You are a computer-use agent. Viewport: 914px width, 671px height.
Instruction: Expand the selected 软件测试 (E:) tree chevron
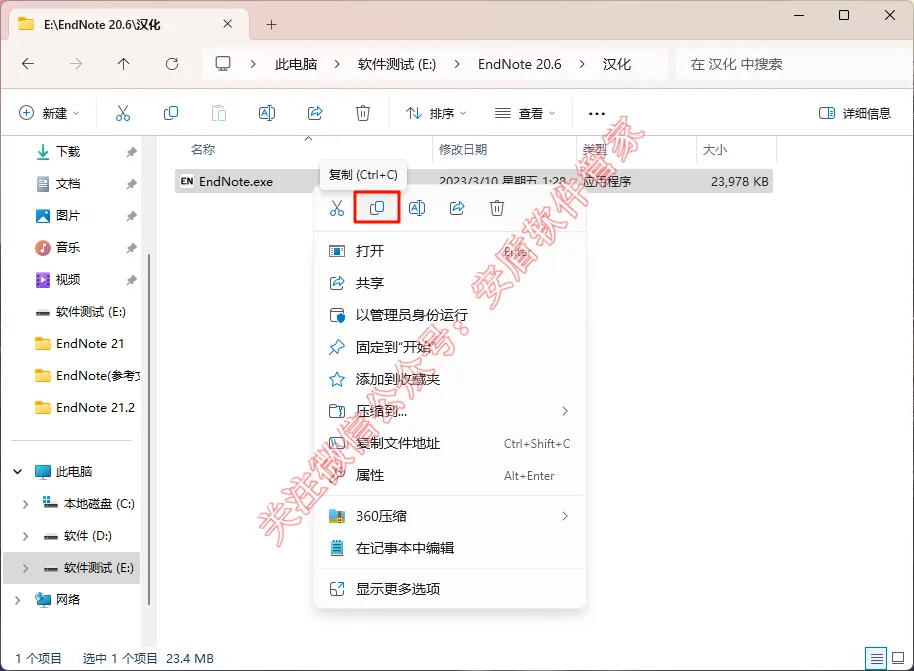tap(25, 568)
